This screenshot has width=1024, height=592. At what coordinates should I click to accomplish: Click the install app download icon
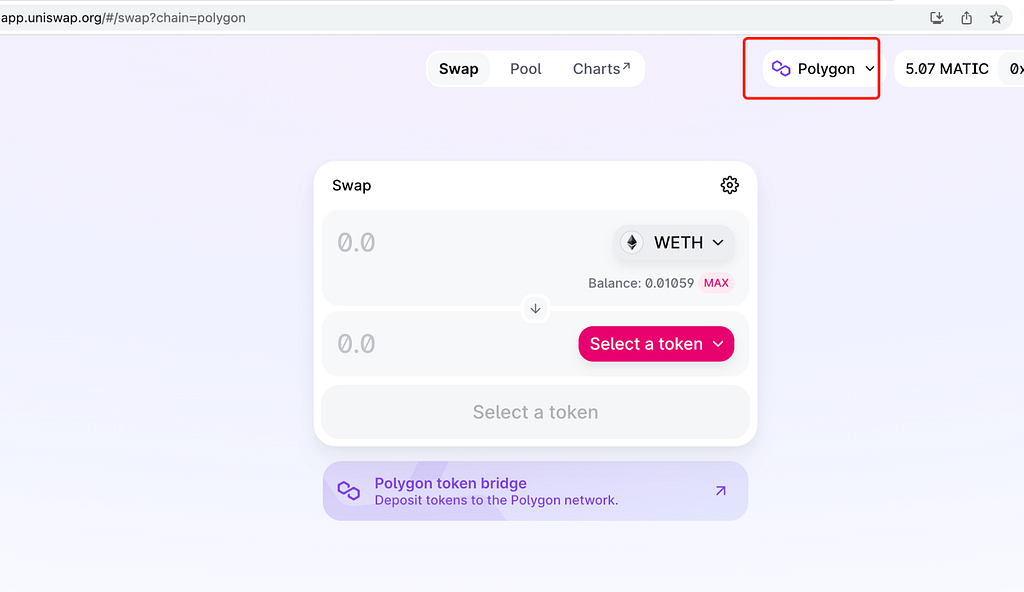(936, 18)
